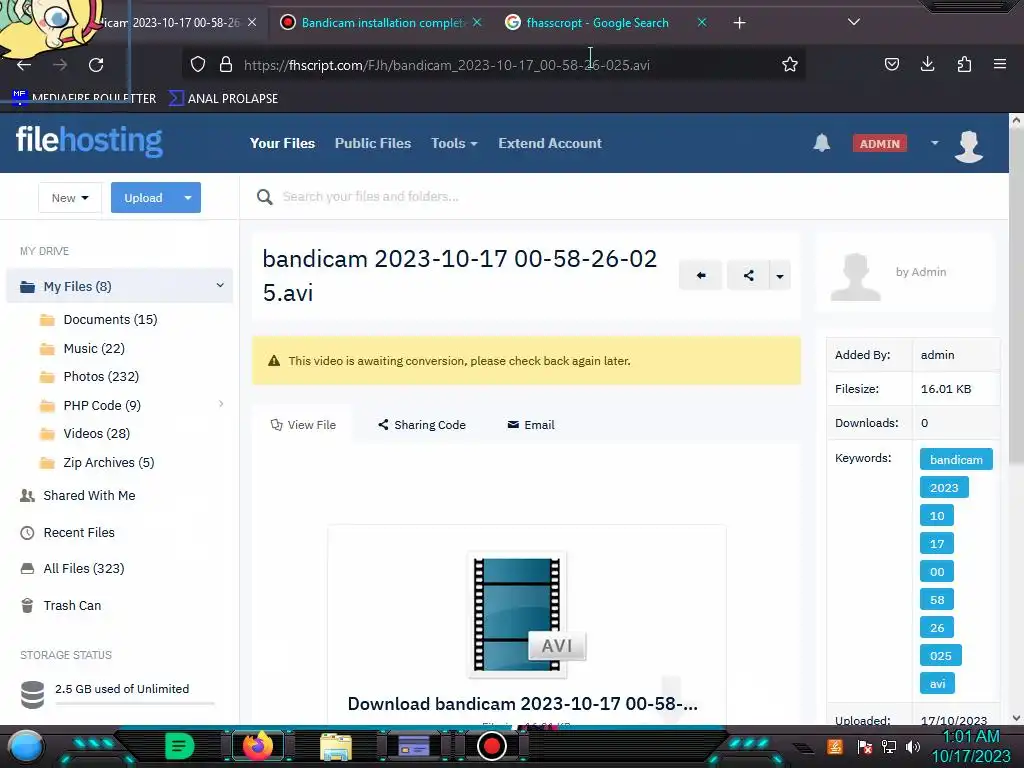Viewport: 1024px width, 768px height.
Task: Expand the PHP Code folder
Action: pyautogui.click(x=221, y=404)
